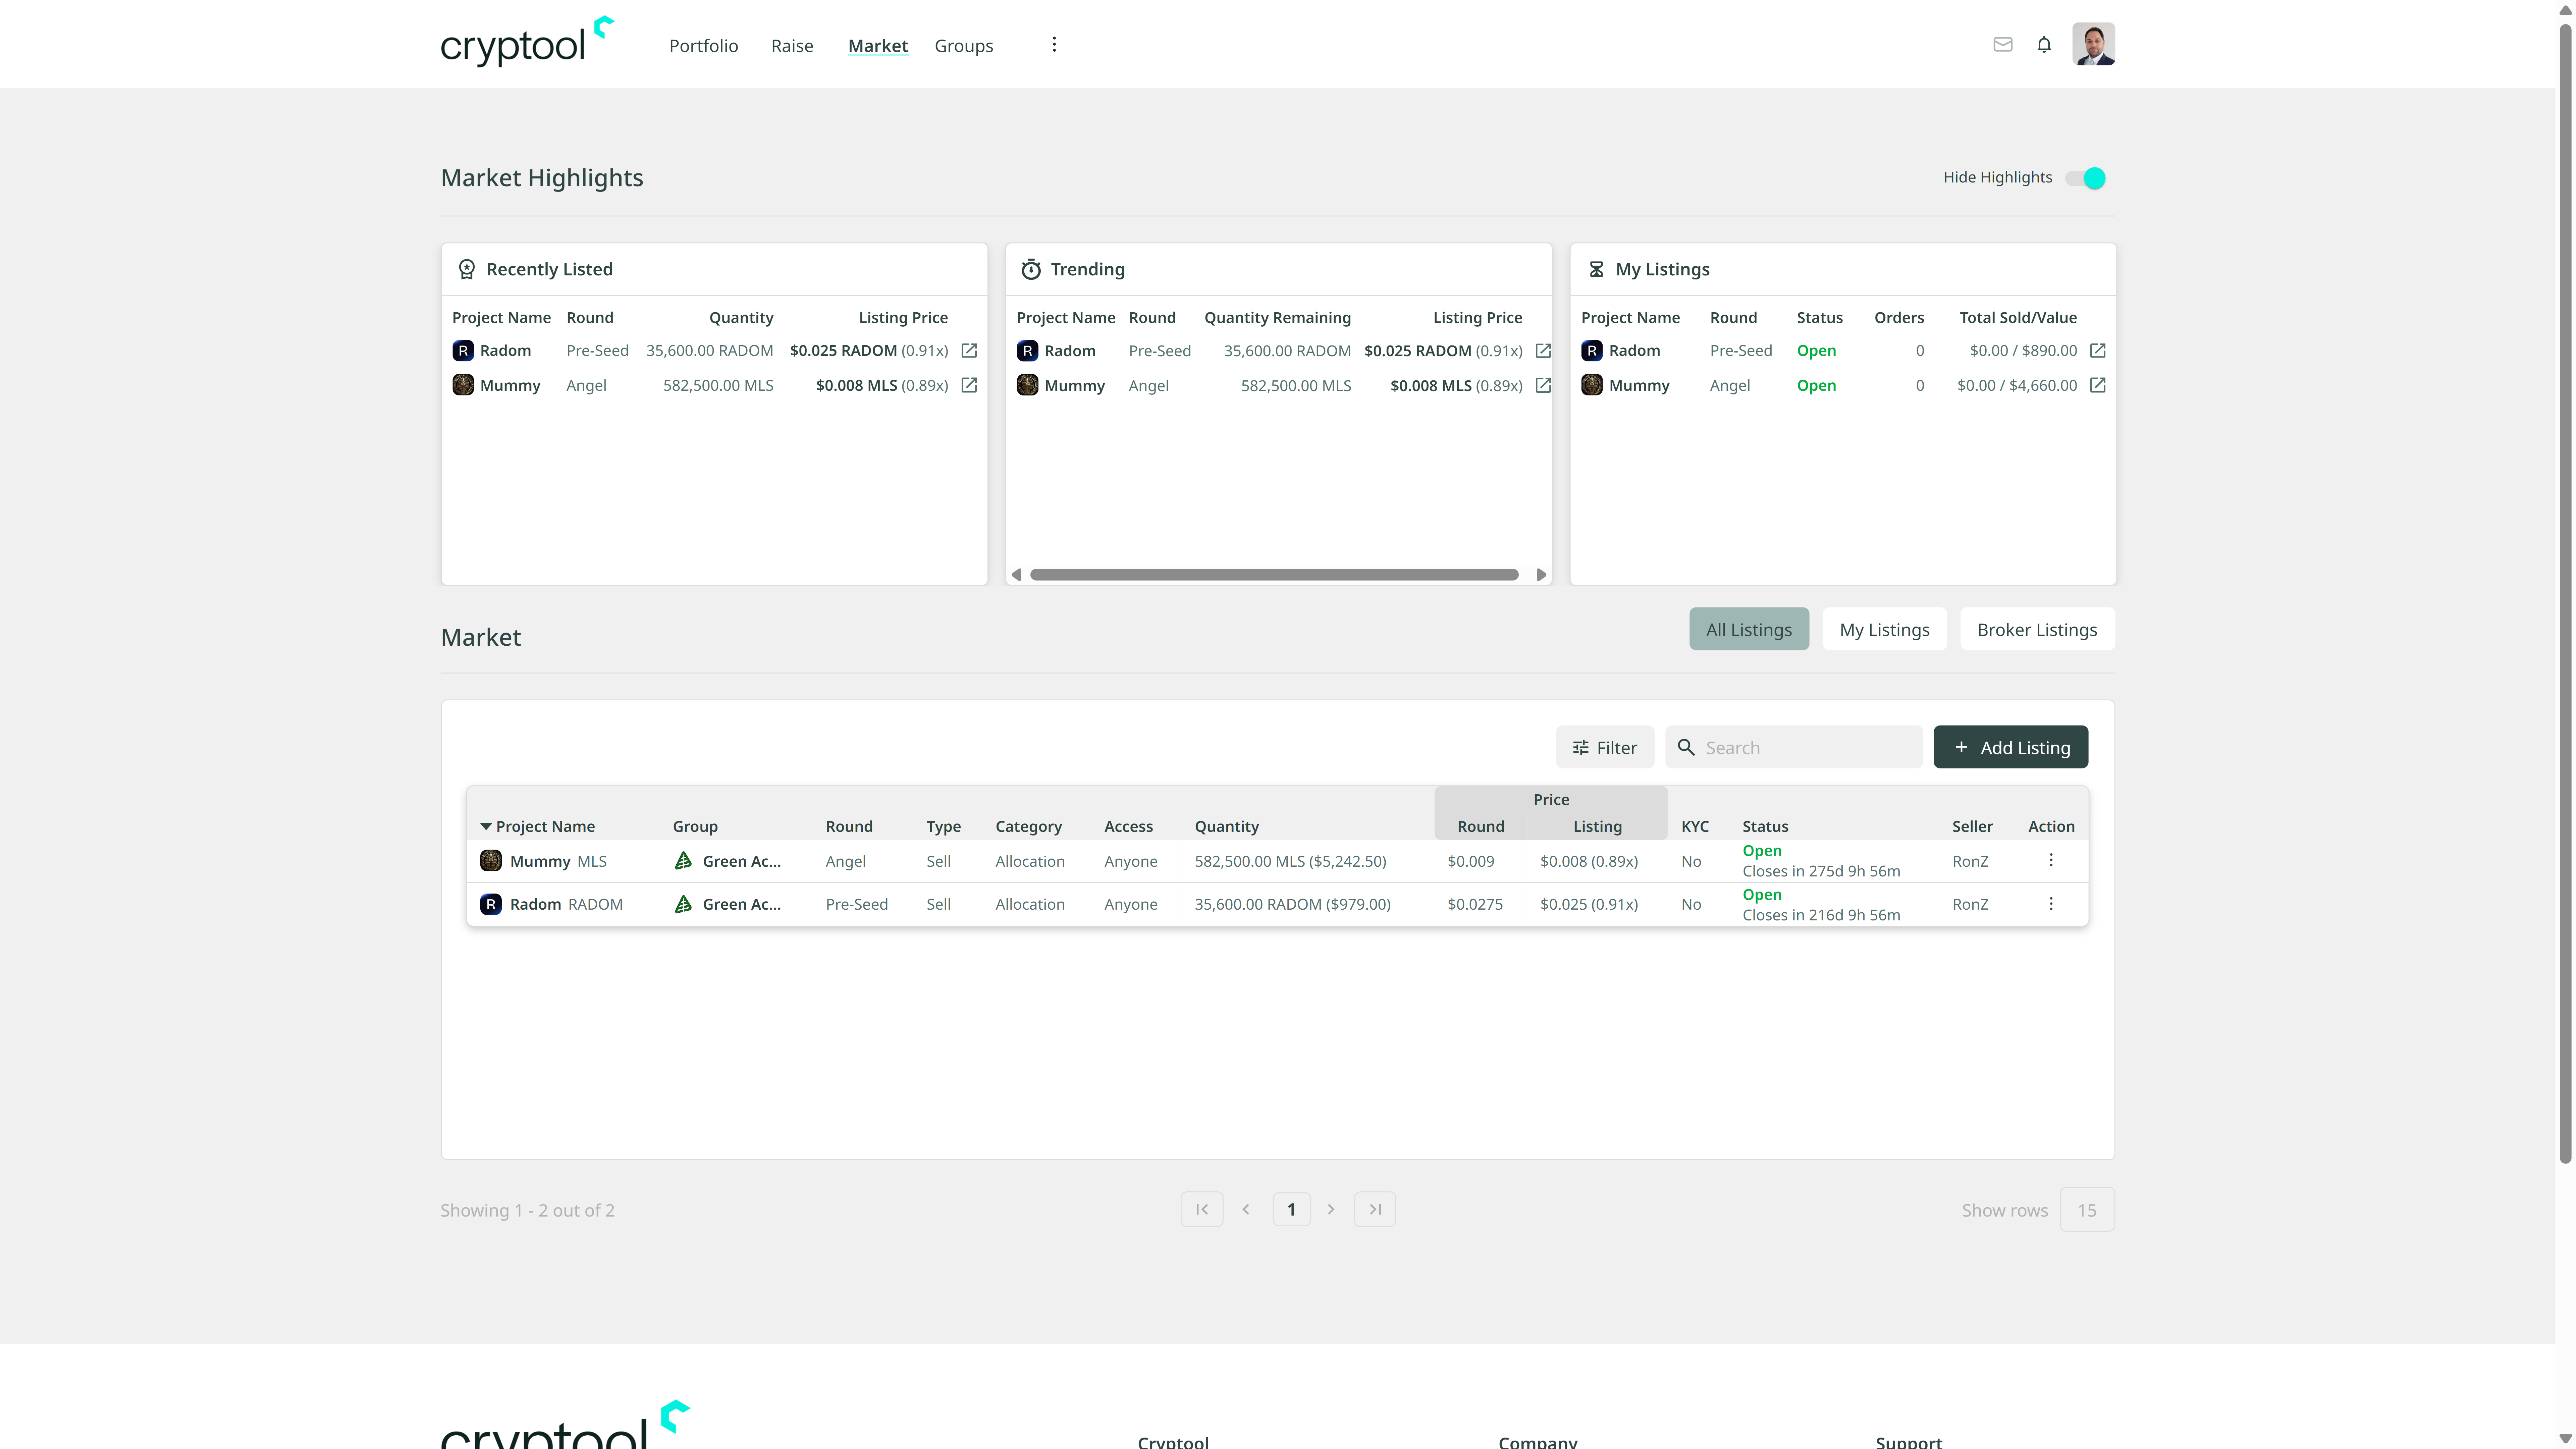This screenshot has height=1449, width=2576.
Task: Open the Market nav item
Action: pos(878,46)
